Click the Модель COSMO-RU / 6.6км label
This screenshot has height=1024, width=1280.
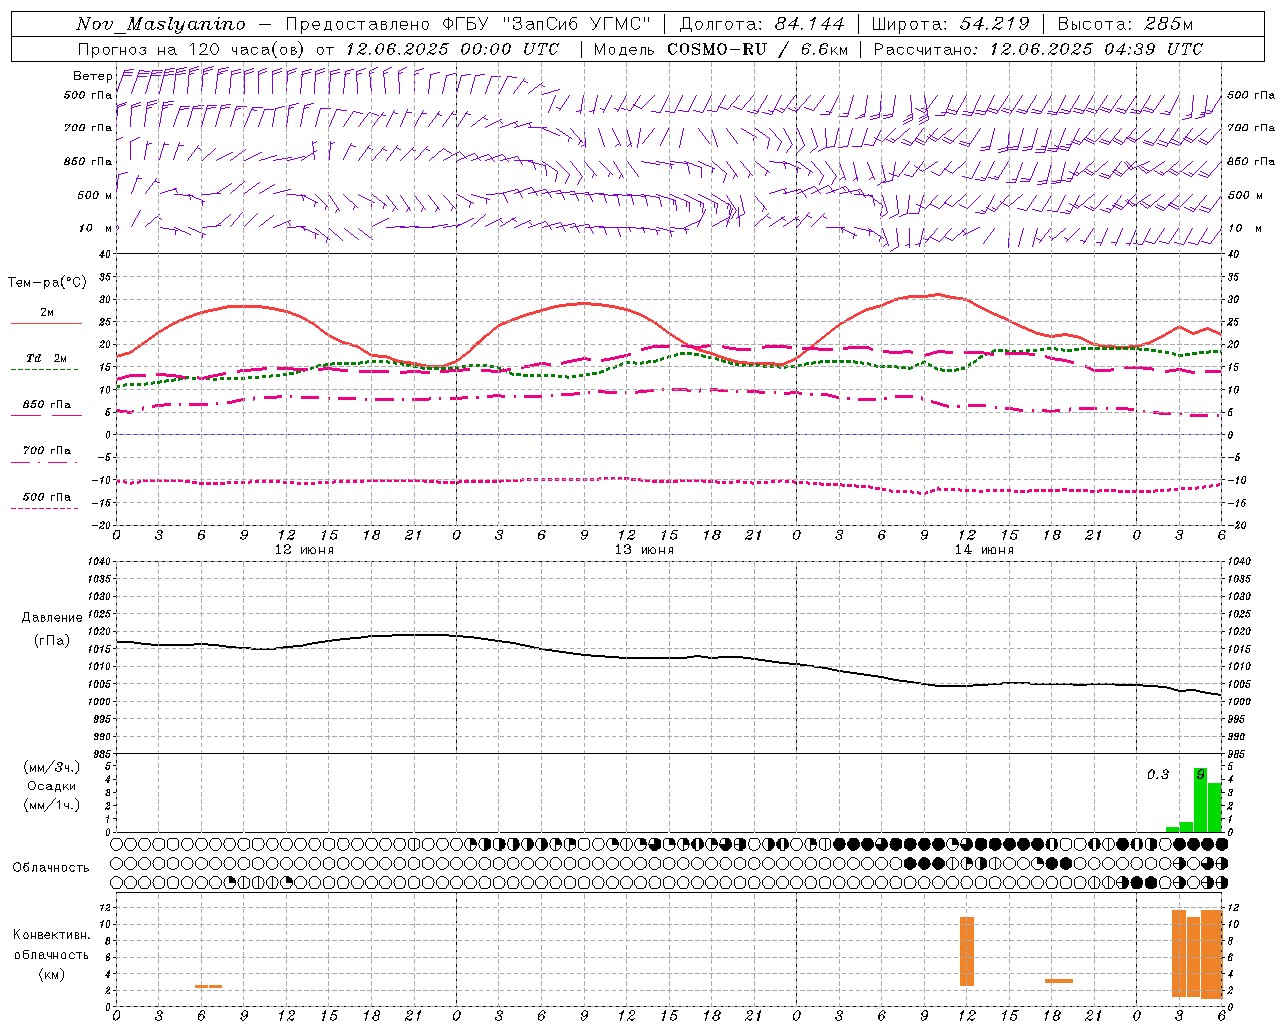[x=720, y=49]
